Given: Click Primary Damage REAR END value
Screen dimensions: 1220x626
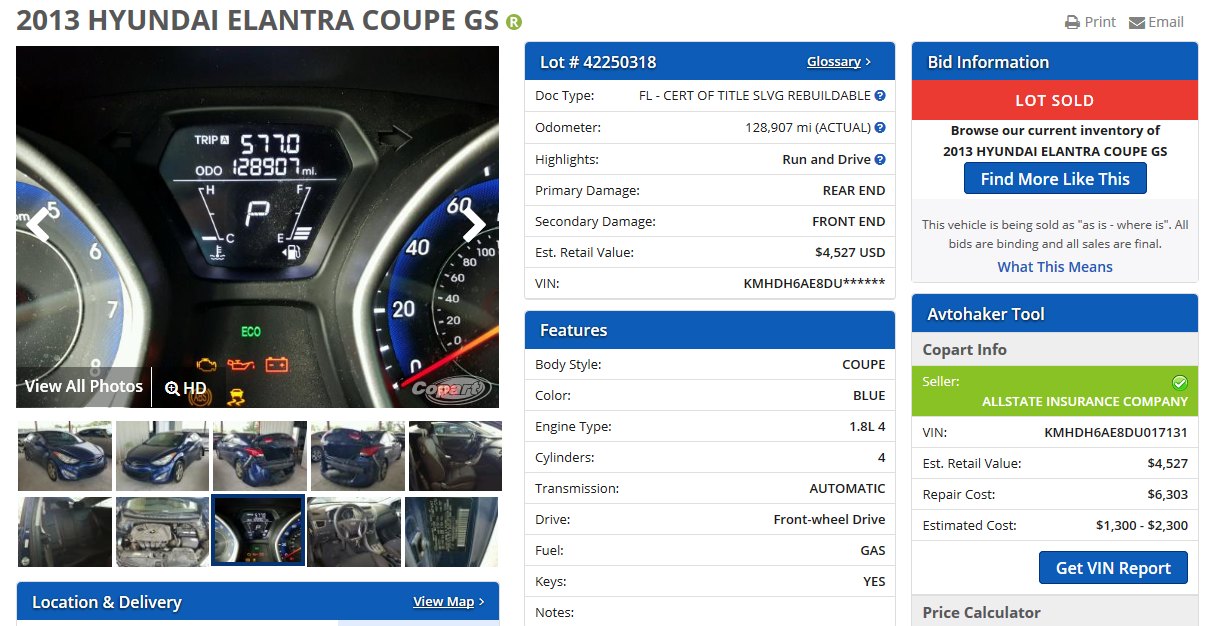Looking at the screenshot, I should coord(854,190).
